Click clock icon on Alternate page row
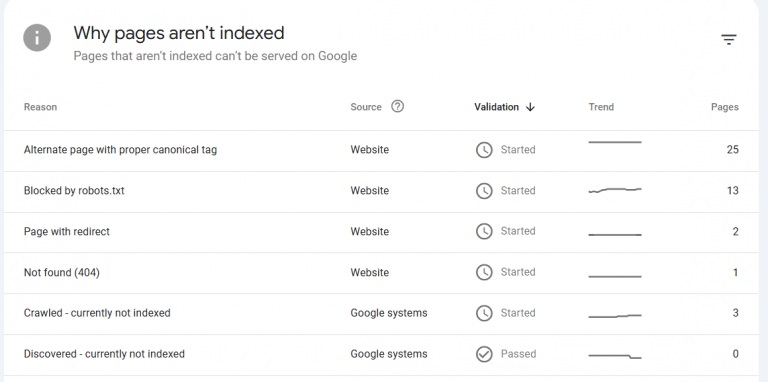The width and height of the screenshot is (768, 382). coord(484,150)
